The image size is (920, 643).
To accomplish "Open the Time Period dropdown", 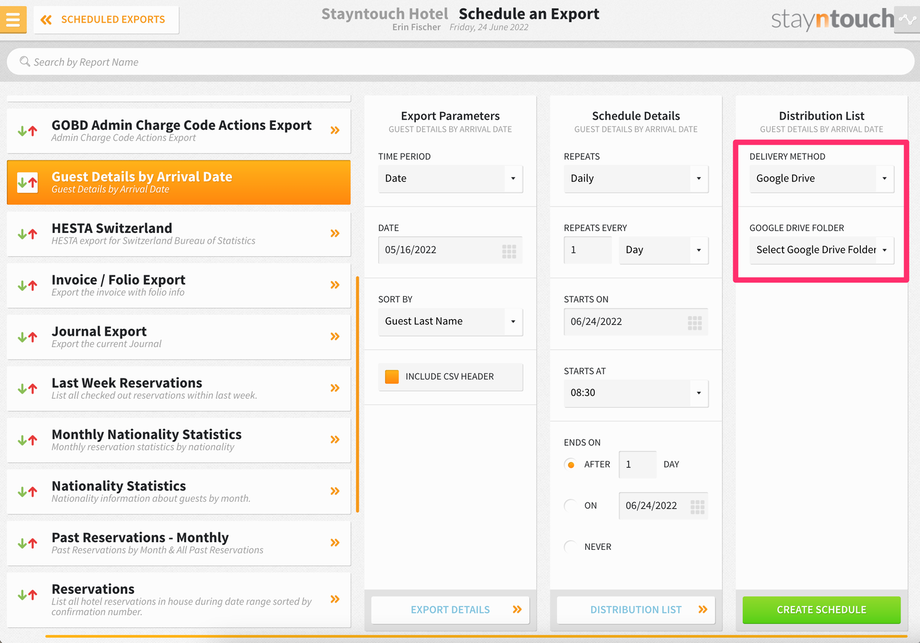I will coord(450,178).
